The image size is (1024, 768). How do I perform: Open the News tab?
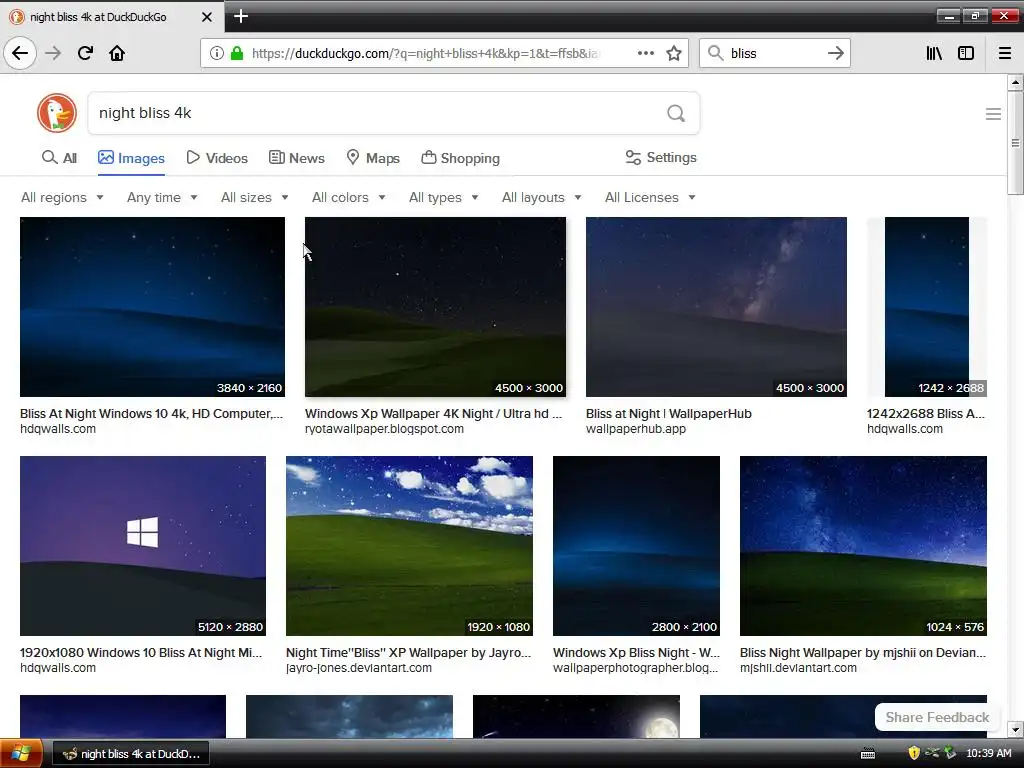(296, 158)
